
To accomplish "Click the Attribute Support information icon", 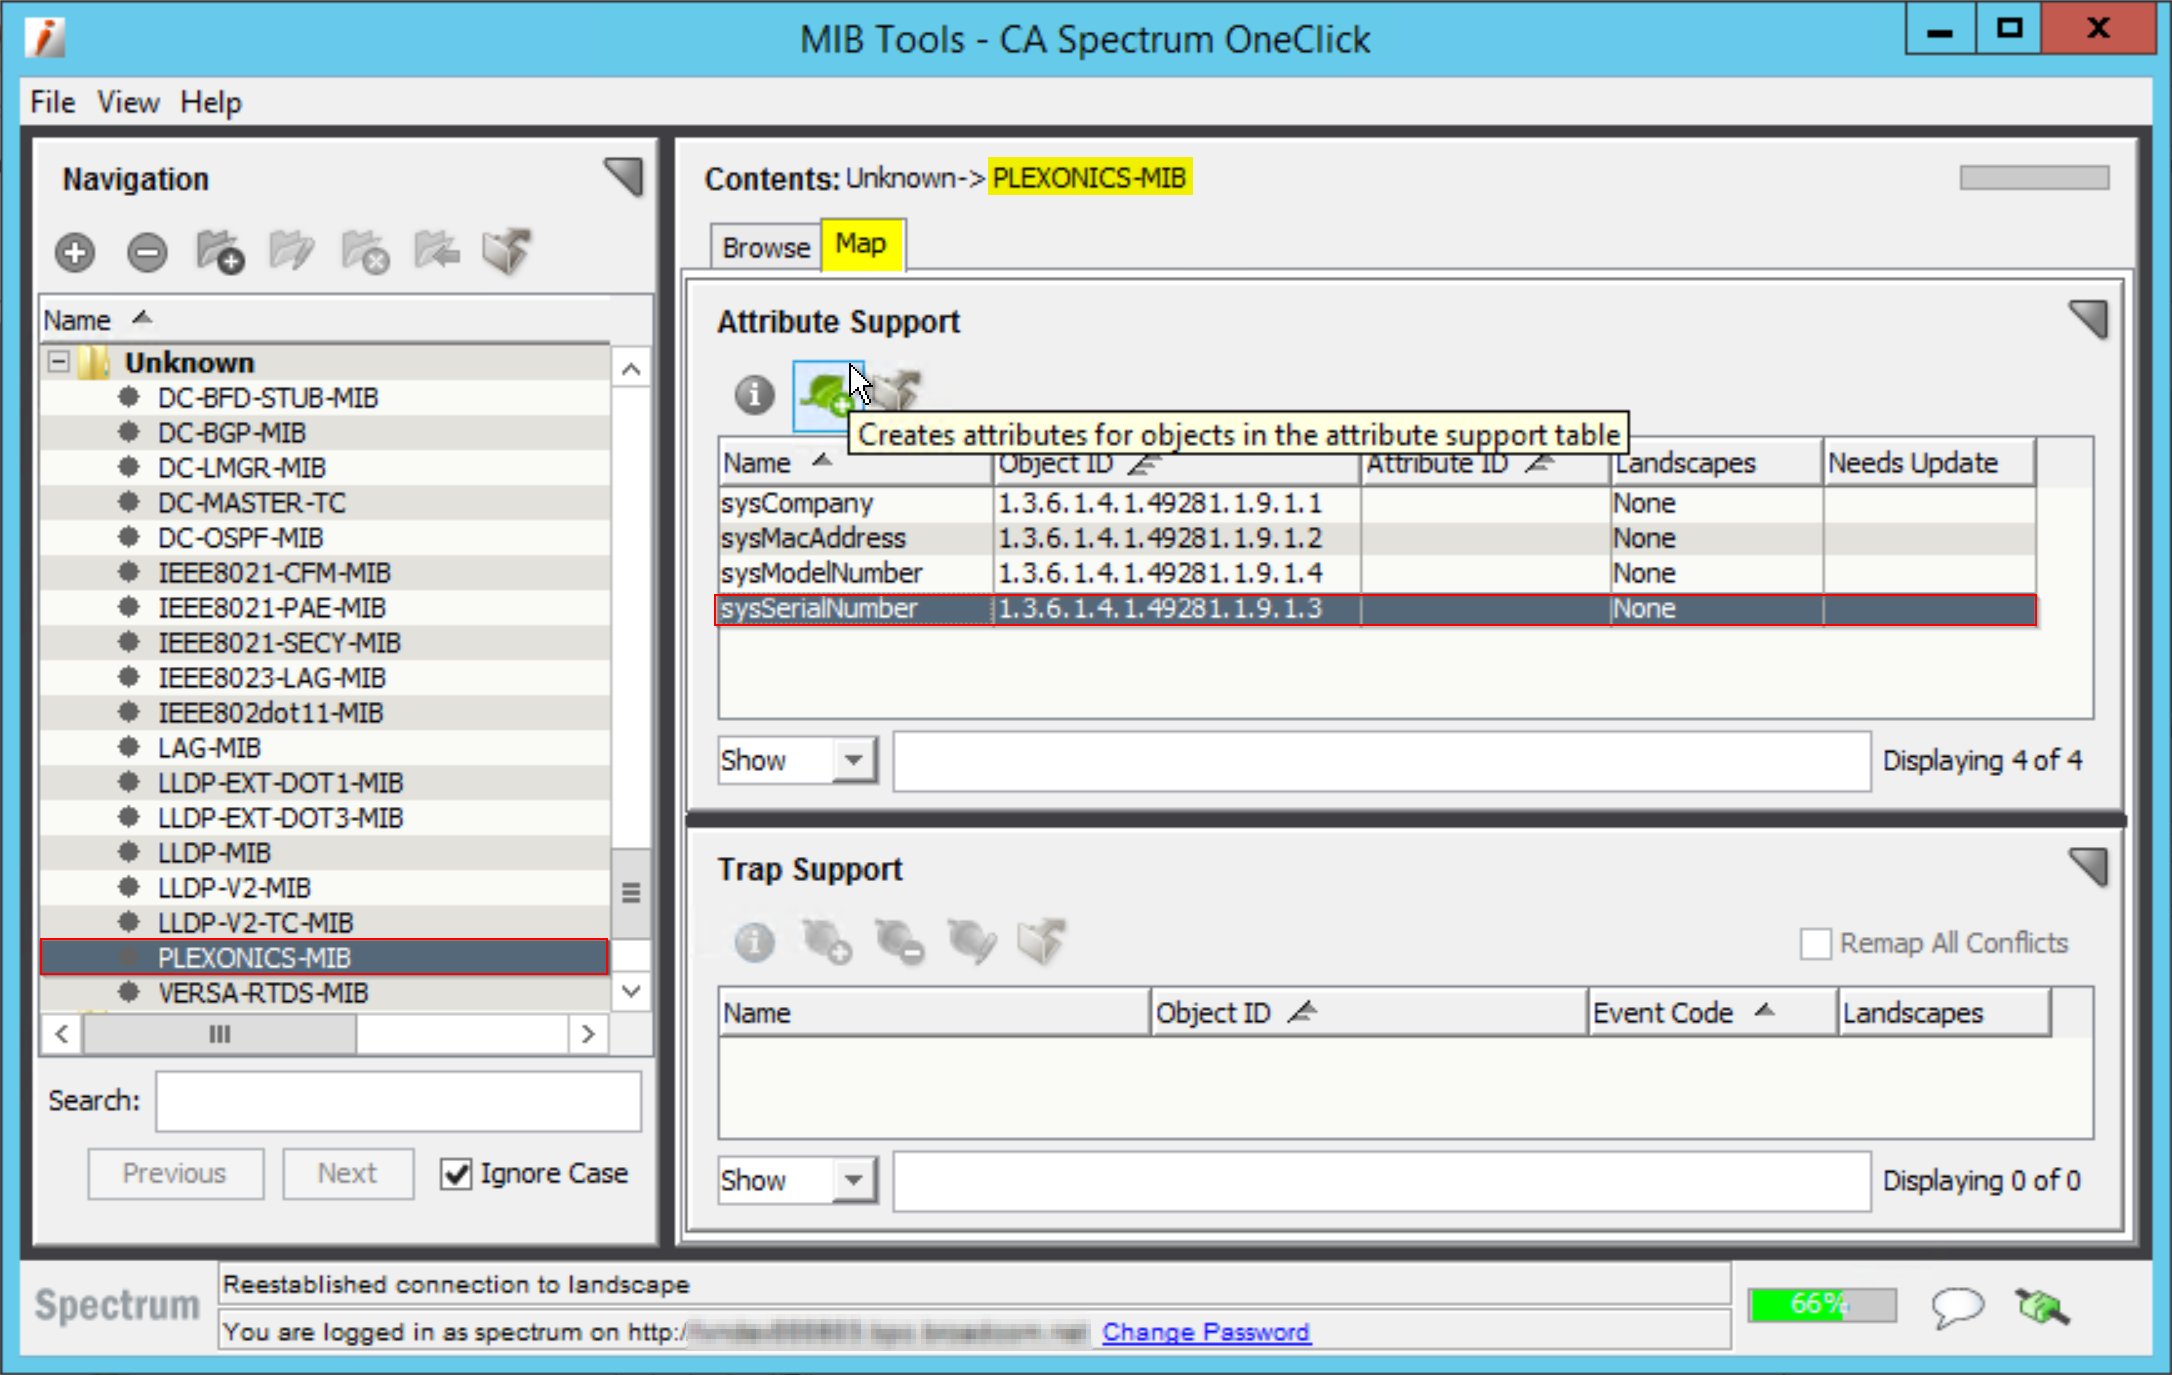I will pyautogui.click(x=755, y=395).
